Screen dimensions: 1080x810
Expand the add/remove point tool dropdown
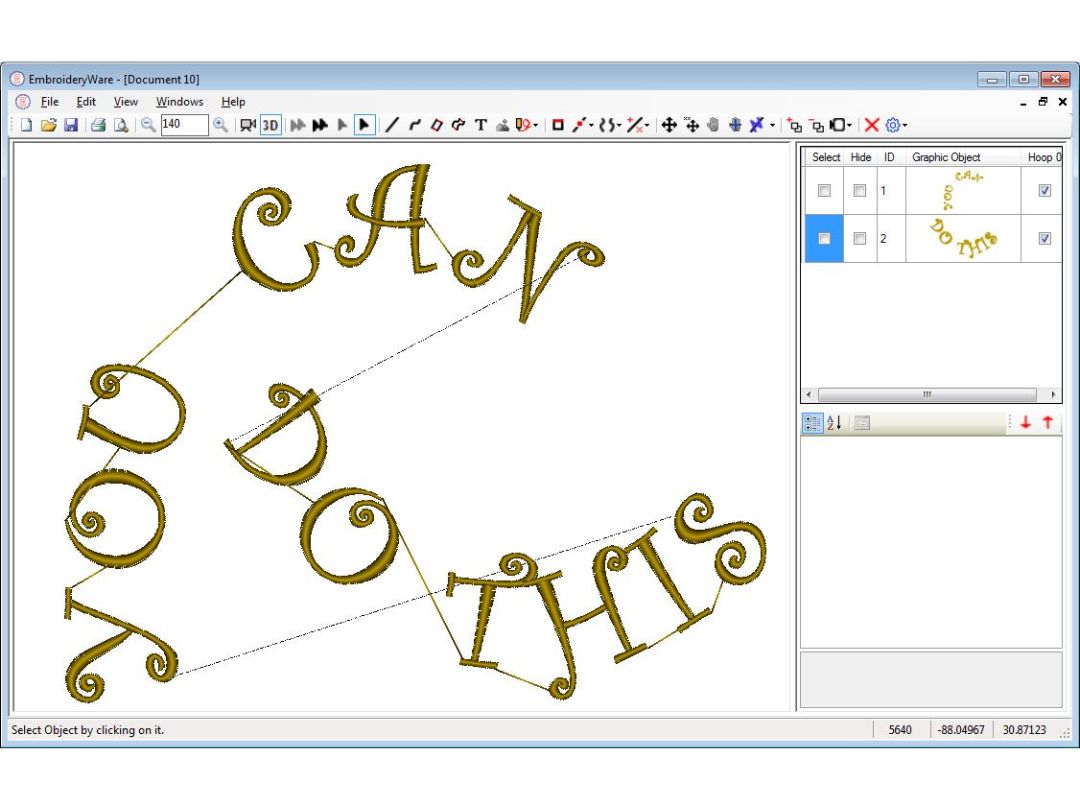coord(647,125)
